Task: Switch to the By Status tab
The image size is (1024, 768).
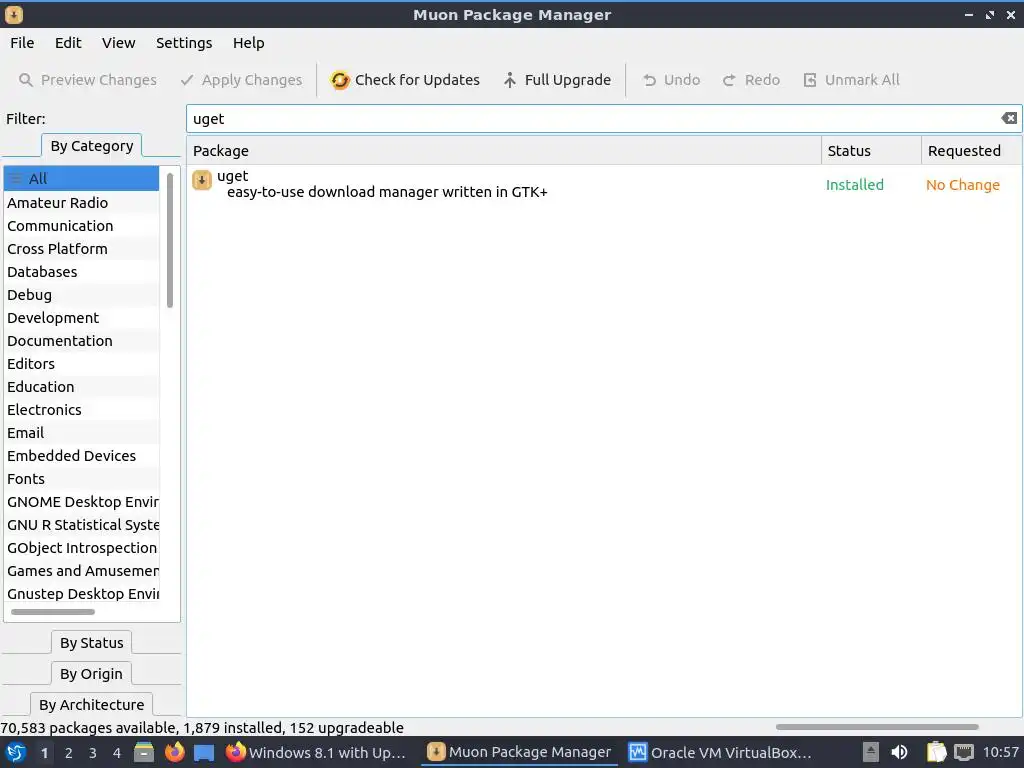Action: pos(91,643)
